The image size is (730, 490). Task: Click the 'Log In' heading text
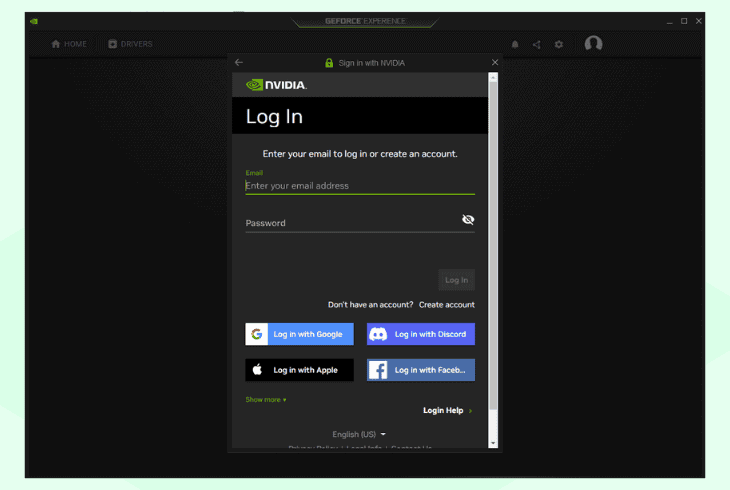pyautogui.click(x=274, y=116)
